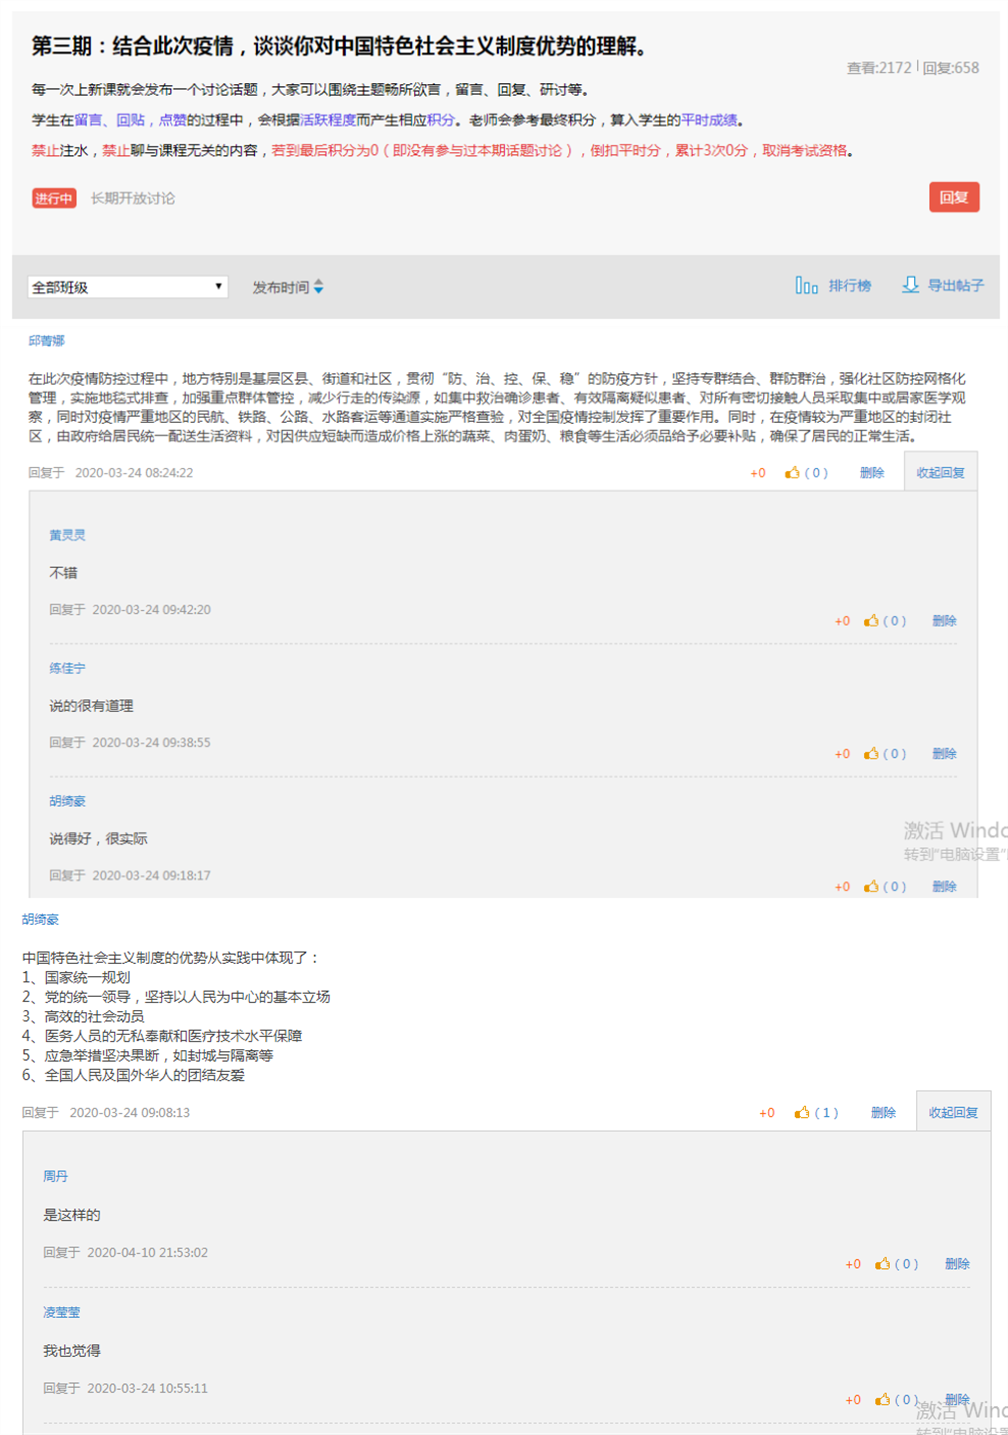
Task: Collapse replies under 胡绮豪's post
Action: coord(952,1113)
